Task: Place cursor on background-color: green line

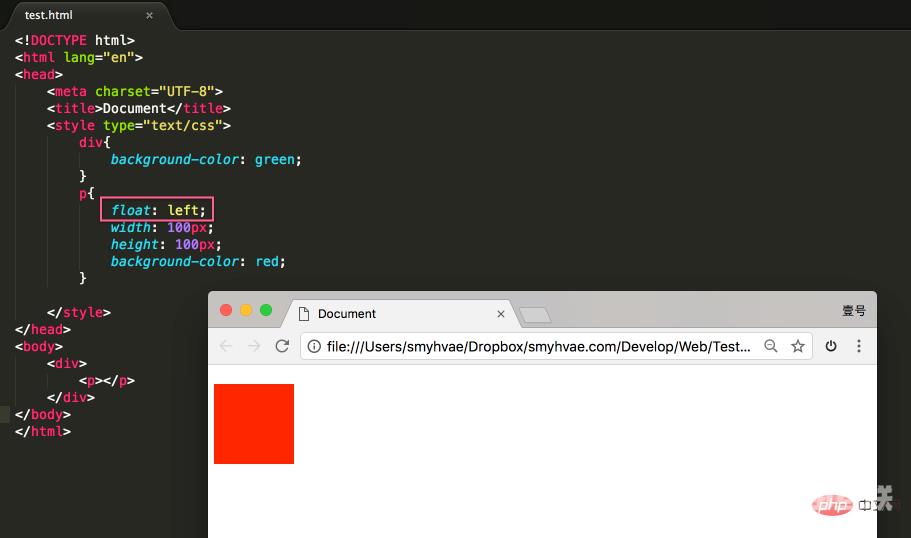Action: (x=206, y=159)
